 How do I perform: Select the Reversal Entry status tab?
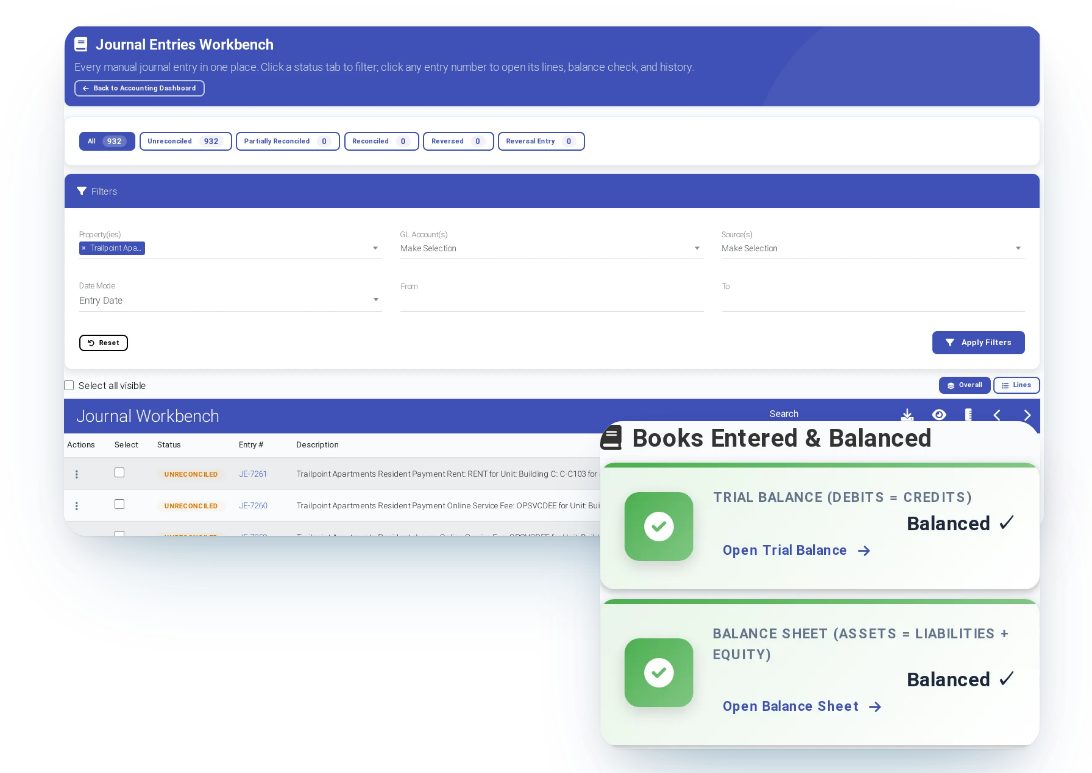tap(541, 141)
